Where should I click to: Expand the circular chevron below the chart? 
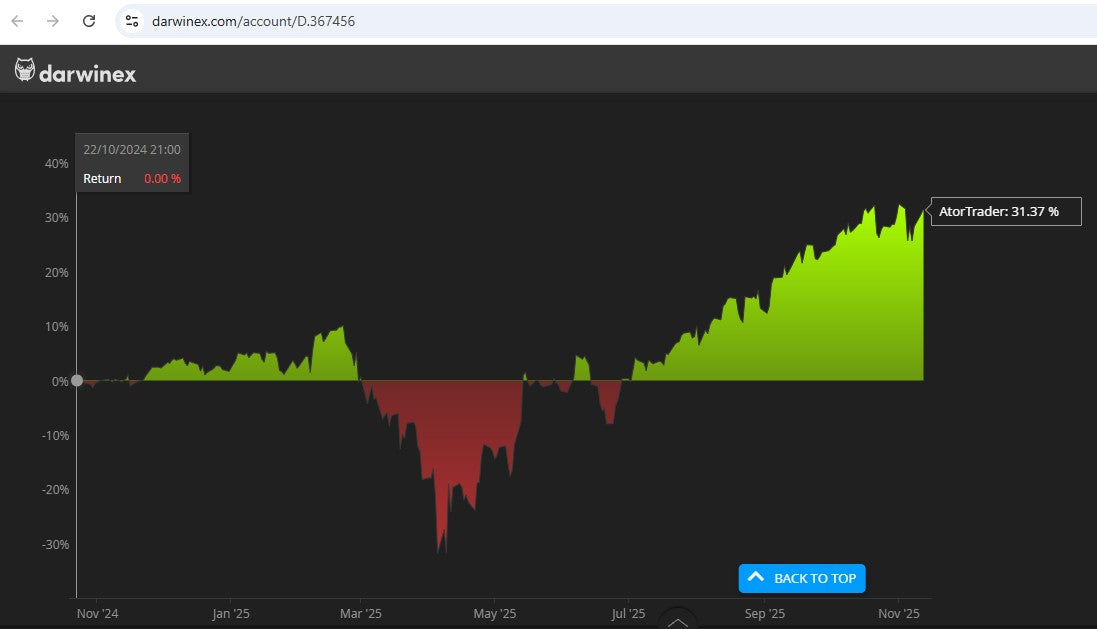tap(678, 621)
